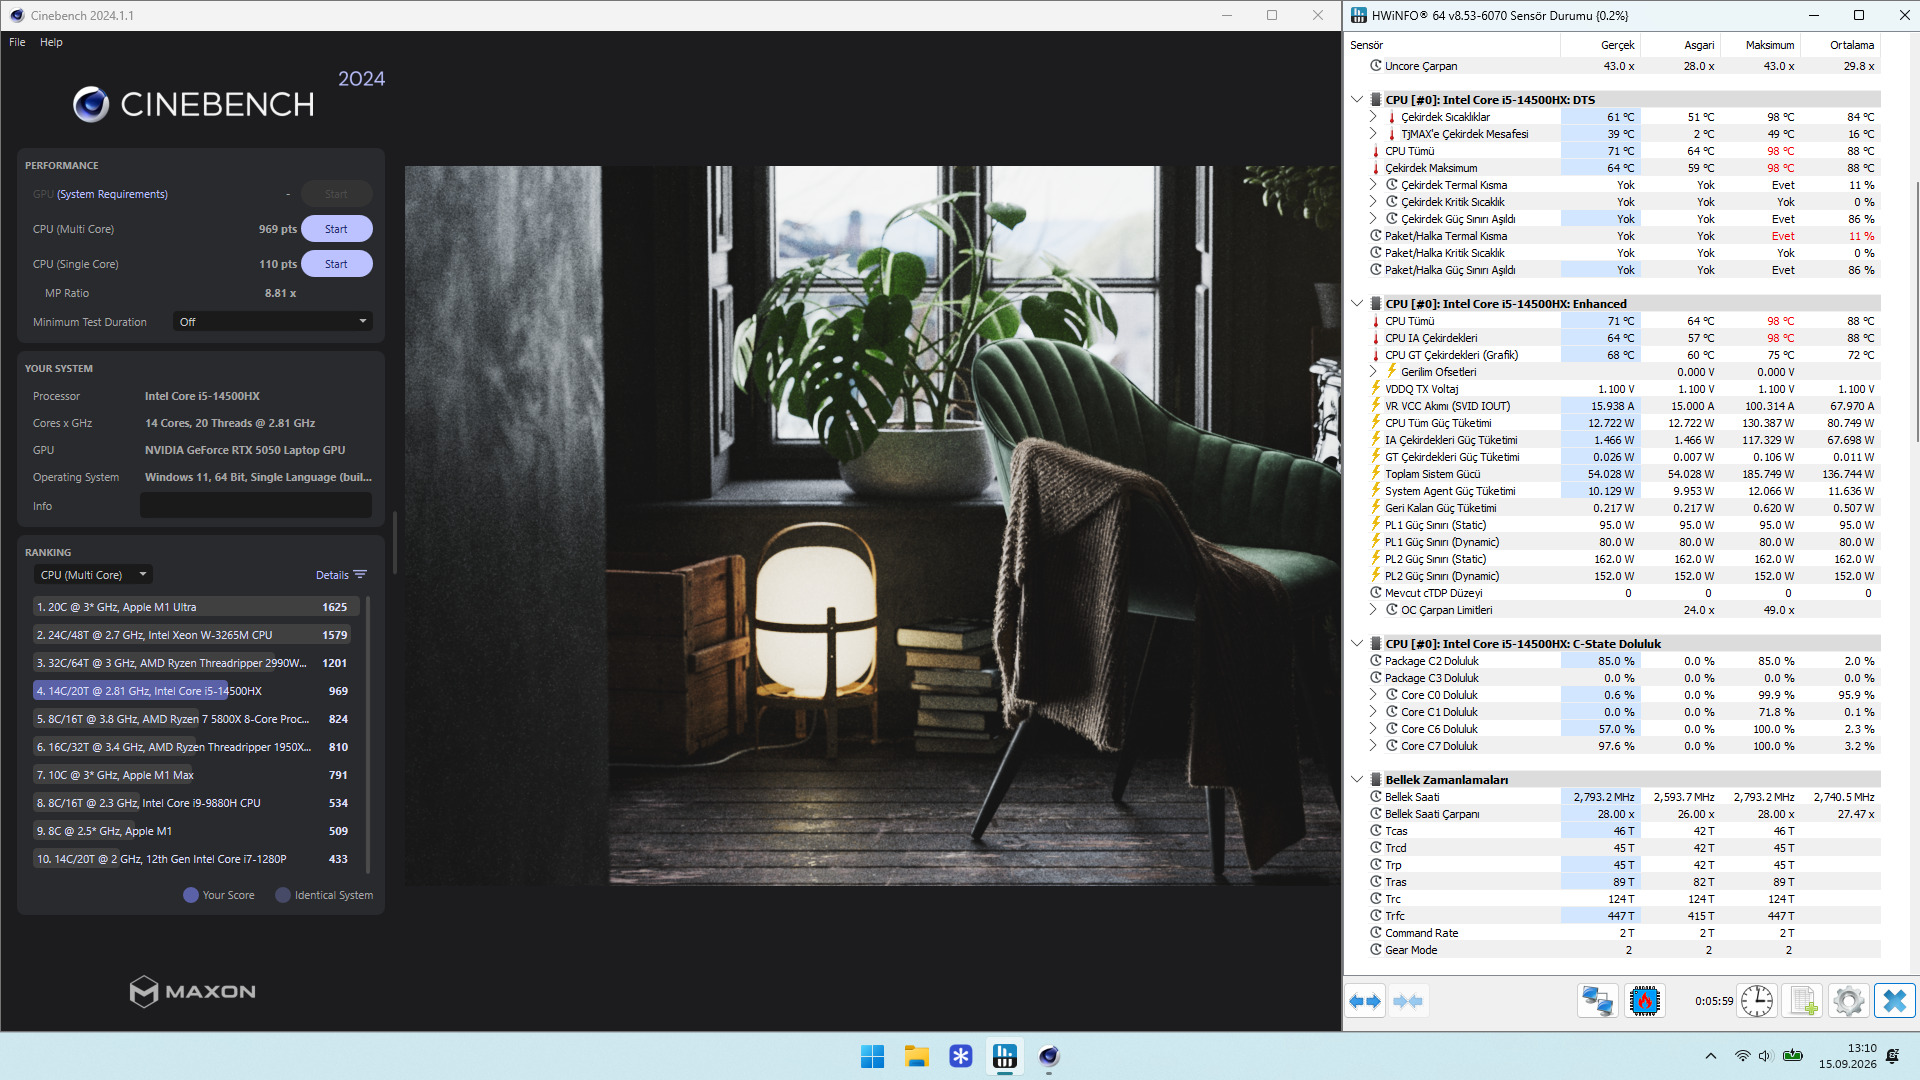
Task: Expand OC Çarpan Limitleri row
Action: tap(1373, 610)
